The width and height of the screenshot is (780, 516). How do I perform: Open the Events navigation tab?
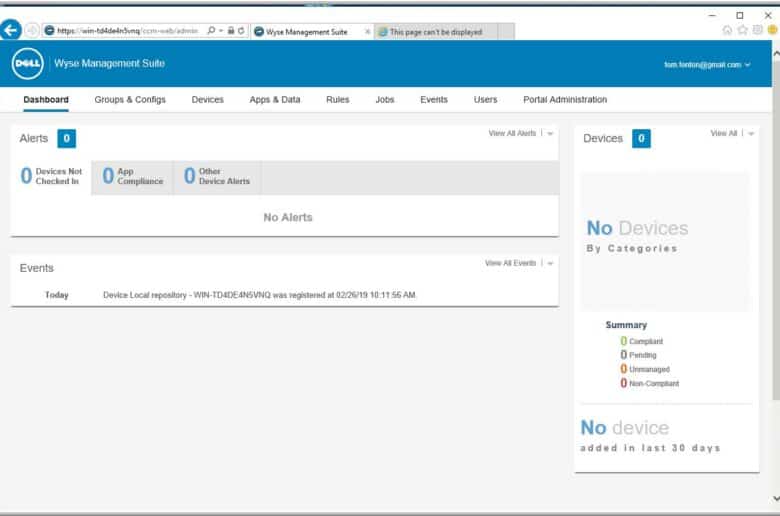coord(434,100)
